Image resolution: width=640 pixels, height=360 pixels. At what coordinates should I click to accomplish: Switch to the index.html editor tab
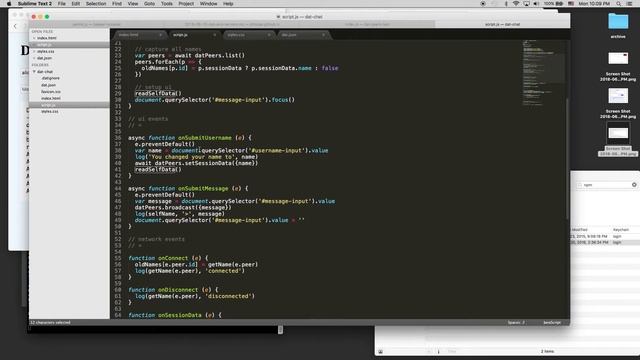(140, 35)
